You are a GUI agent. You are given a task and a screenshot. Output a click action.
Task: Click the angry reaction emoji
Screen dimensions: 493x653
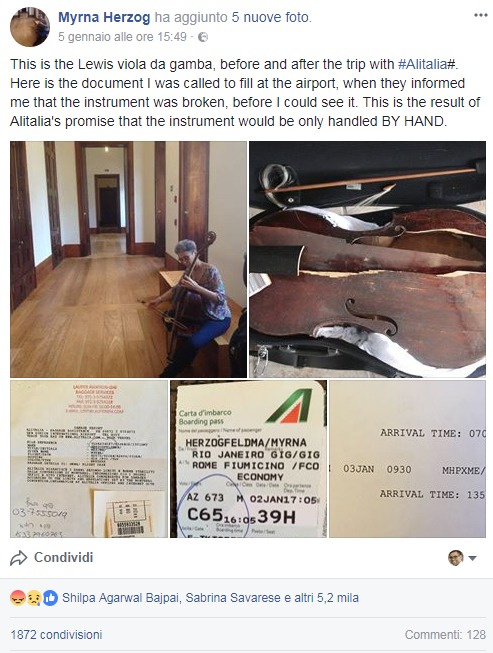tap(17, 598)
